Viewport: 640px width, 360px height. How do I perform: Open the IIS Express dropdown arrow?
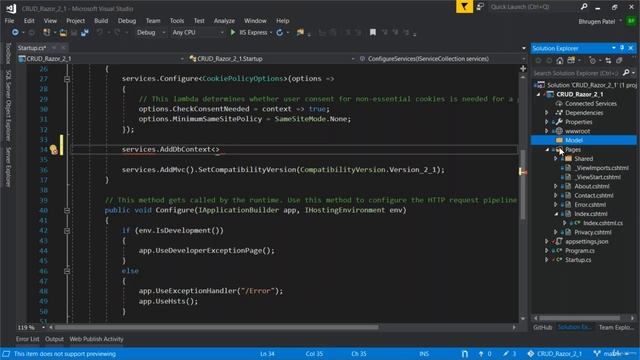tap(271, 32)
